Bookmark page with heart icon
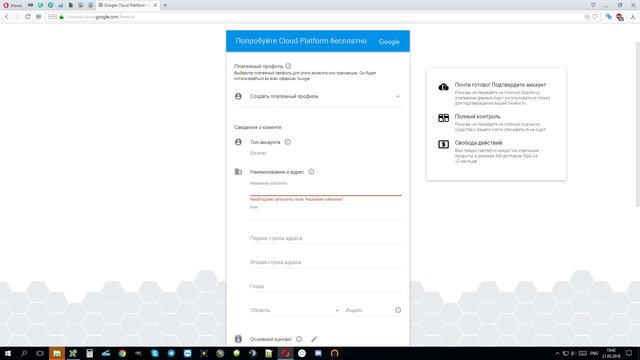 (x=595, y=17)
